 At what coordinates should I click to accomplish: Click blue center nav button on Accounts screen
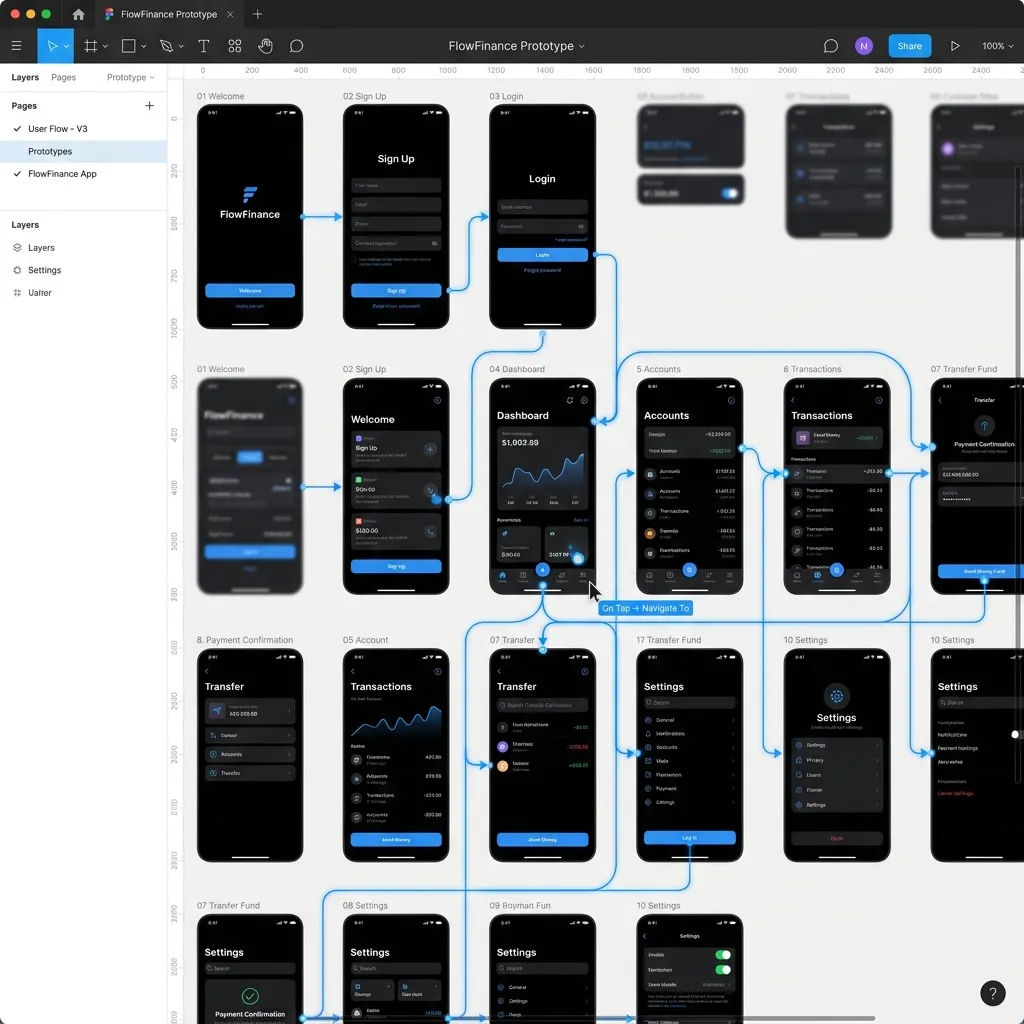coord(689,570)
